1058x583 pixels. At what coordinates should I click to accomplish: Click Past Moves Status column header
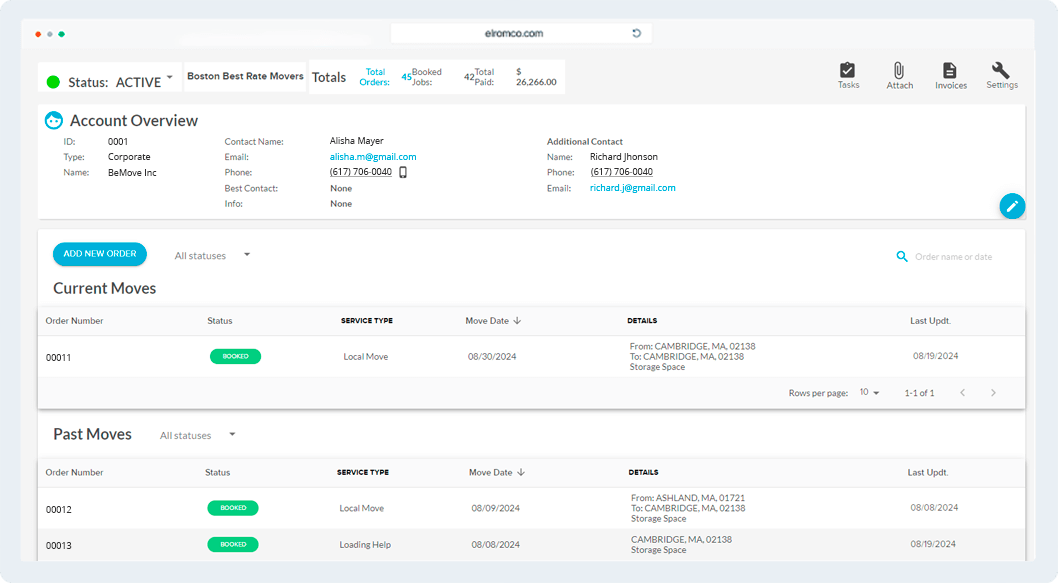[x=217, y=472]
